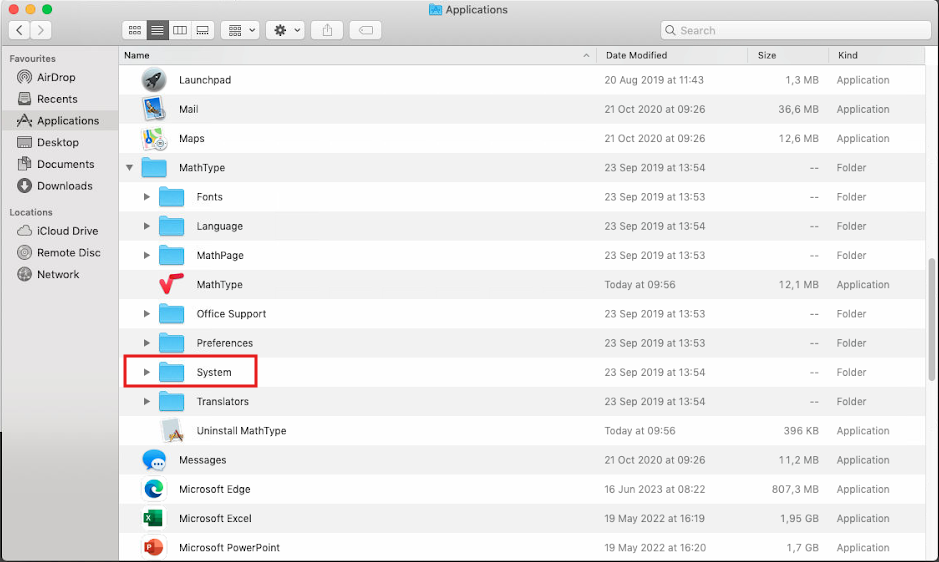The width and height of the screenshot is (939, 562).
Task: Switch to icon view
Action: (135, 30)
